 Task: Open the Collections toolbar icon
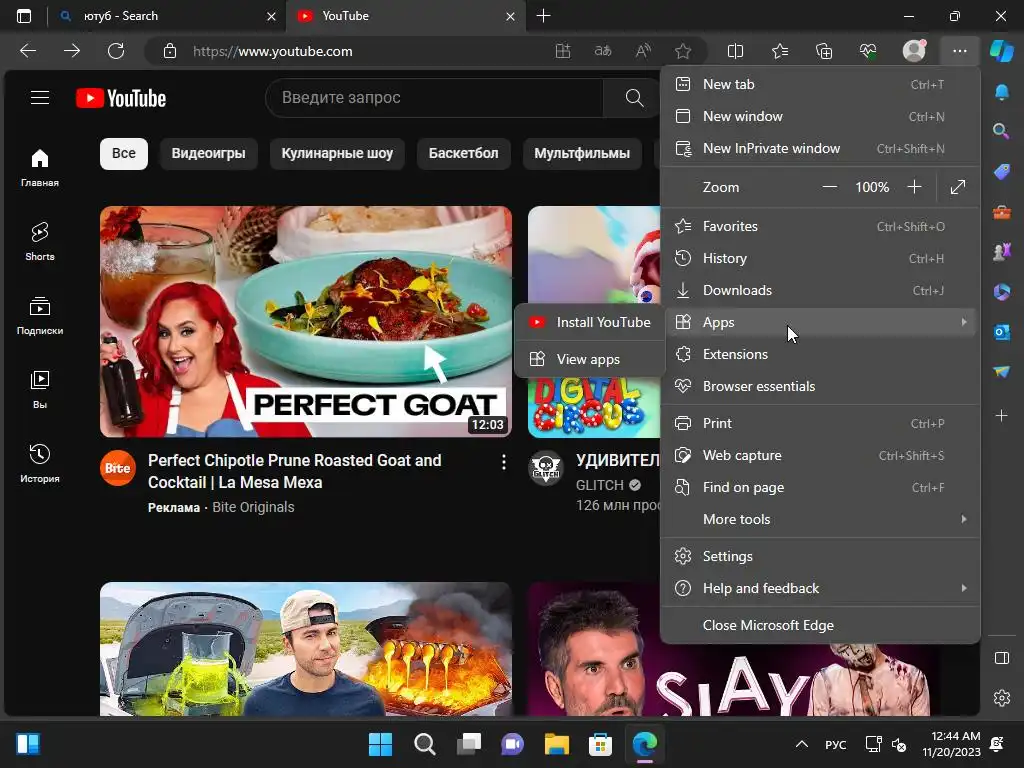824,51
